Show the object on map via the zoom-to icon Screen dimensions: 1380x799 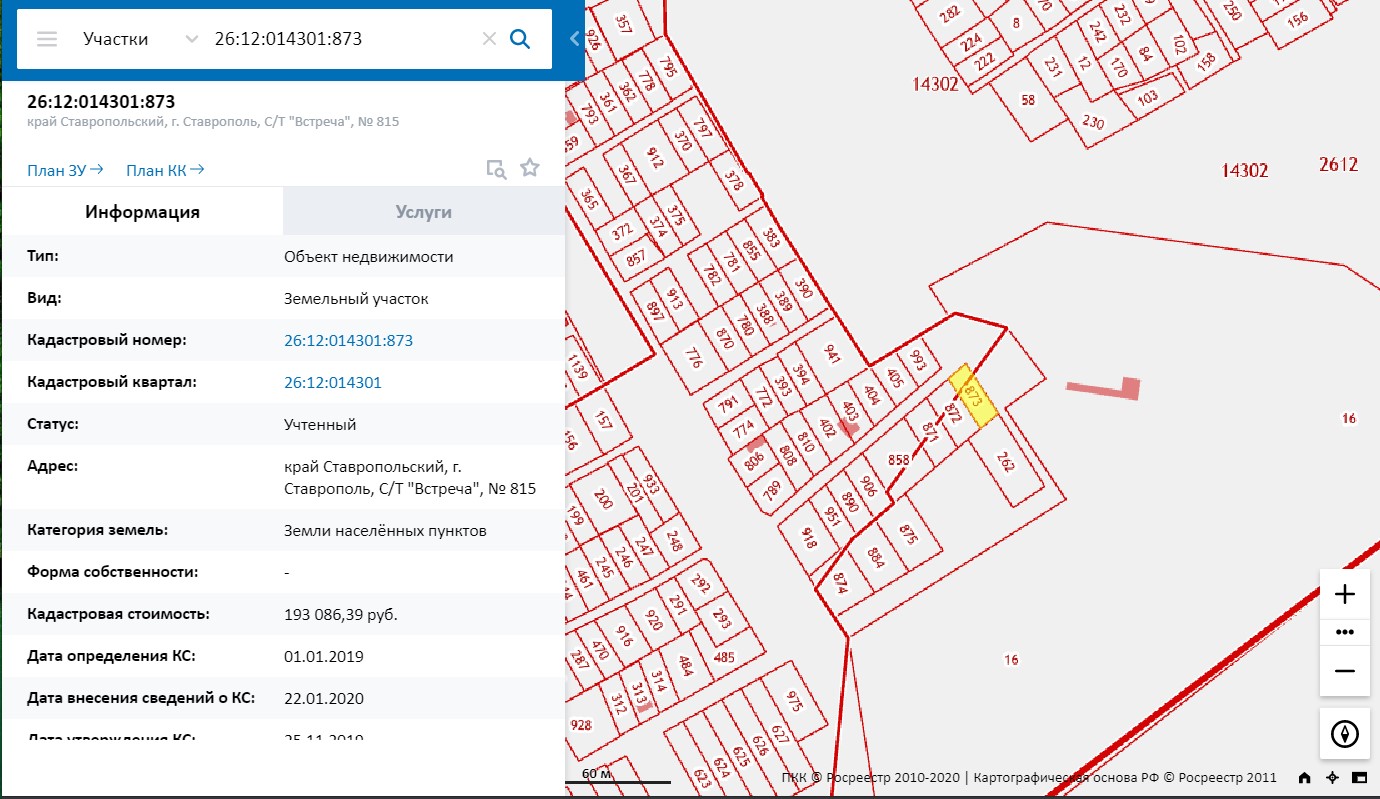pos(496,168)
